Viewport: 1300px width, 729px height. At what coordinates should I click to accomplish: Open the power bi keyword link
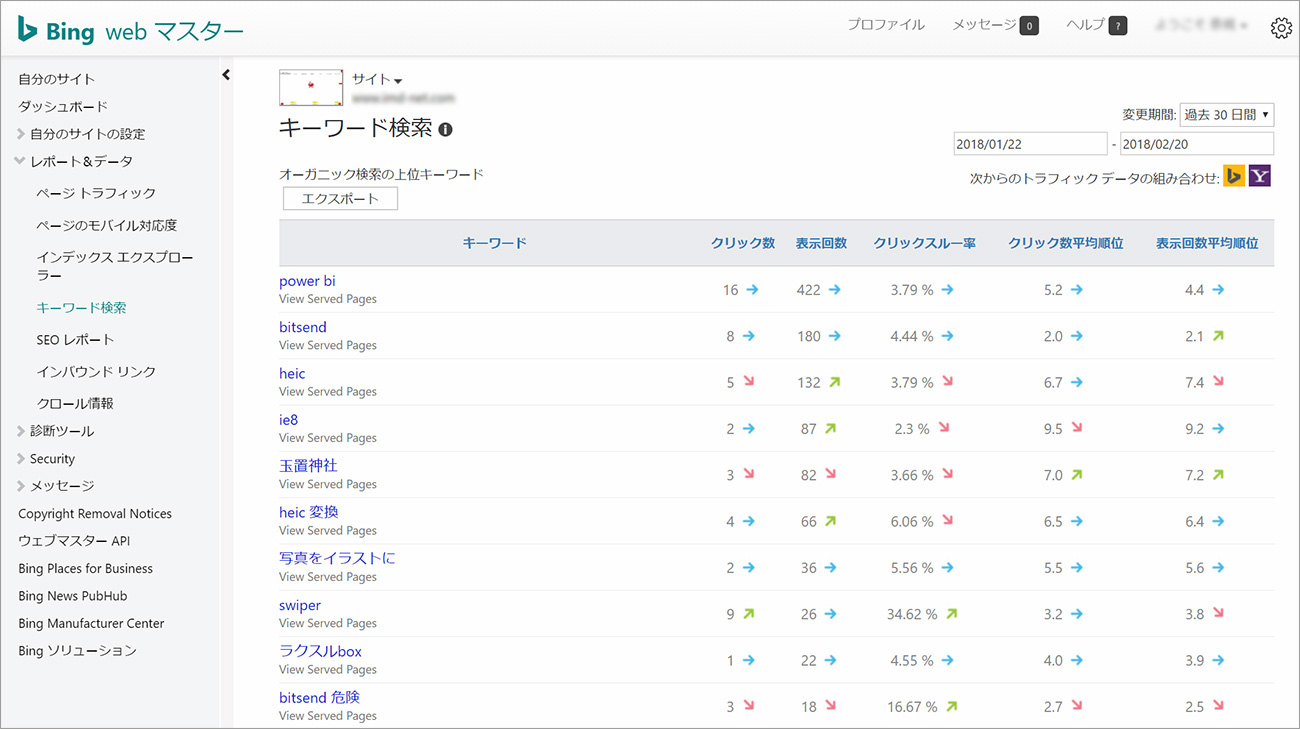coord(307,281)
